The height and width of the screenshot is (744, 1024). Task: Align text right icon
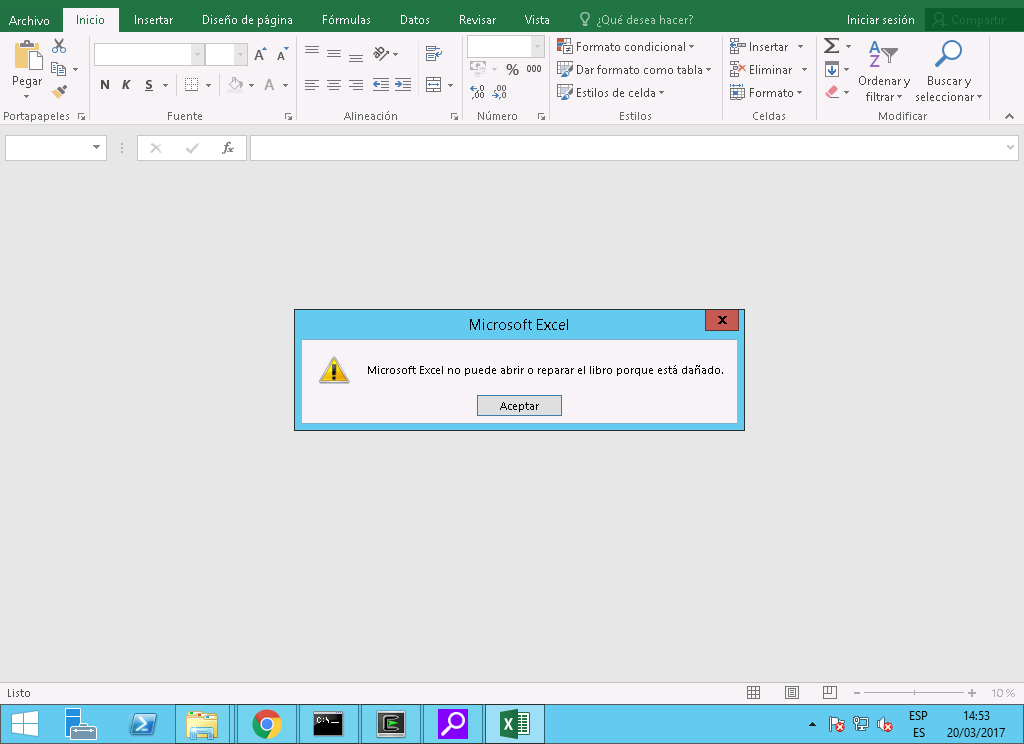(356, 85)
